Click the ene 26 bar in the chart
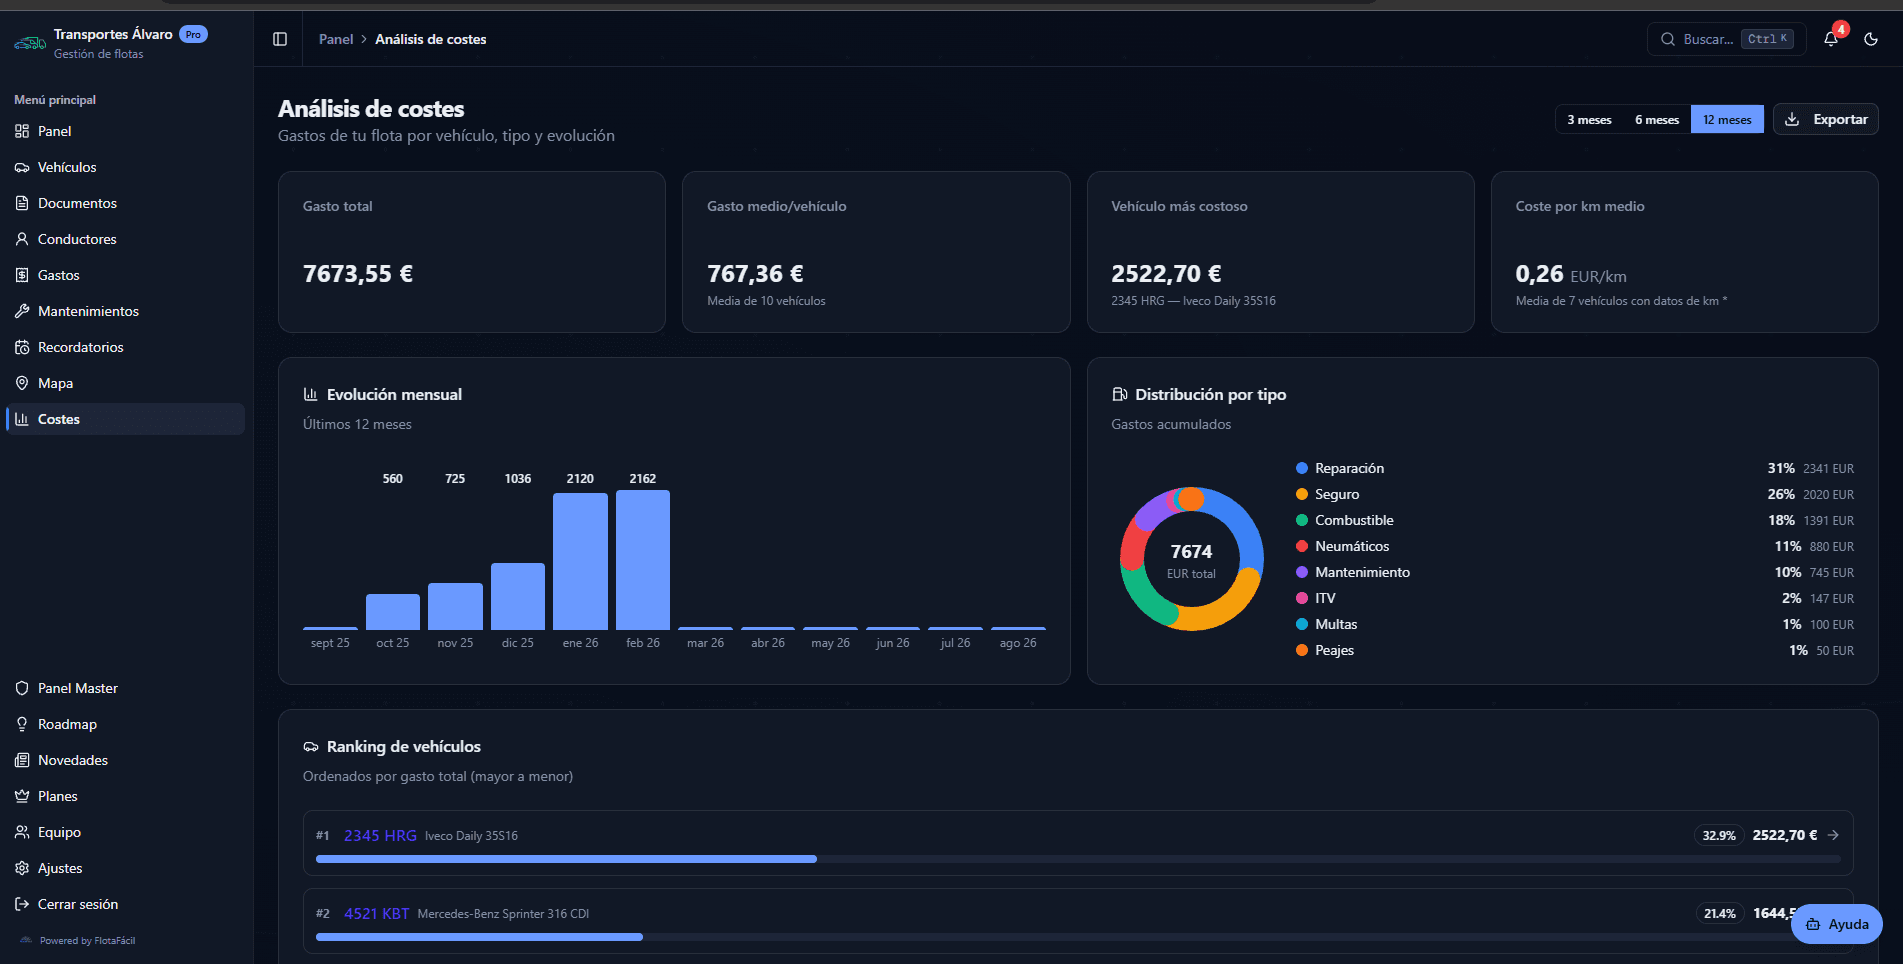This screenshot has height=964, width=1903. [580, 562]
